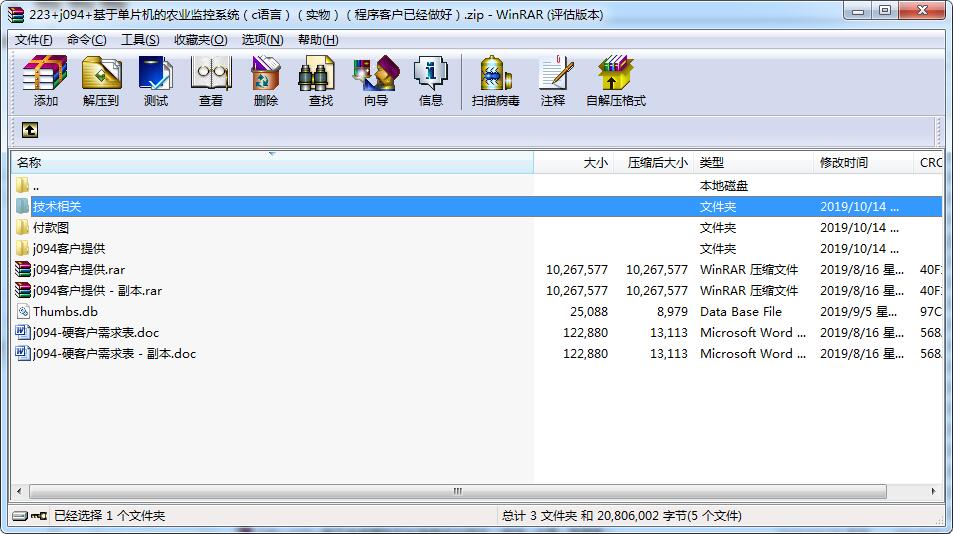Click the 查看 (View) toolbar icon

(211, 74)
